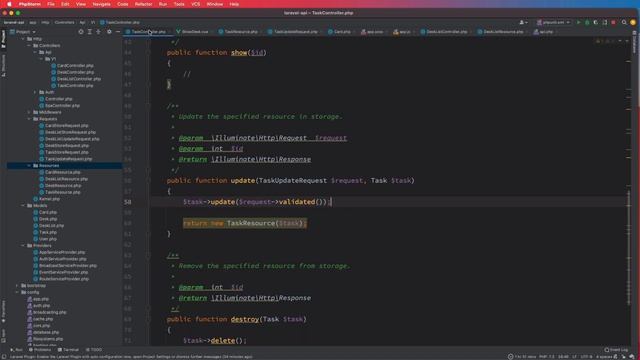Select RouteServiceProvider.php in the project tree

pos(64,279)
